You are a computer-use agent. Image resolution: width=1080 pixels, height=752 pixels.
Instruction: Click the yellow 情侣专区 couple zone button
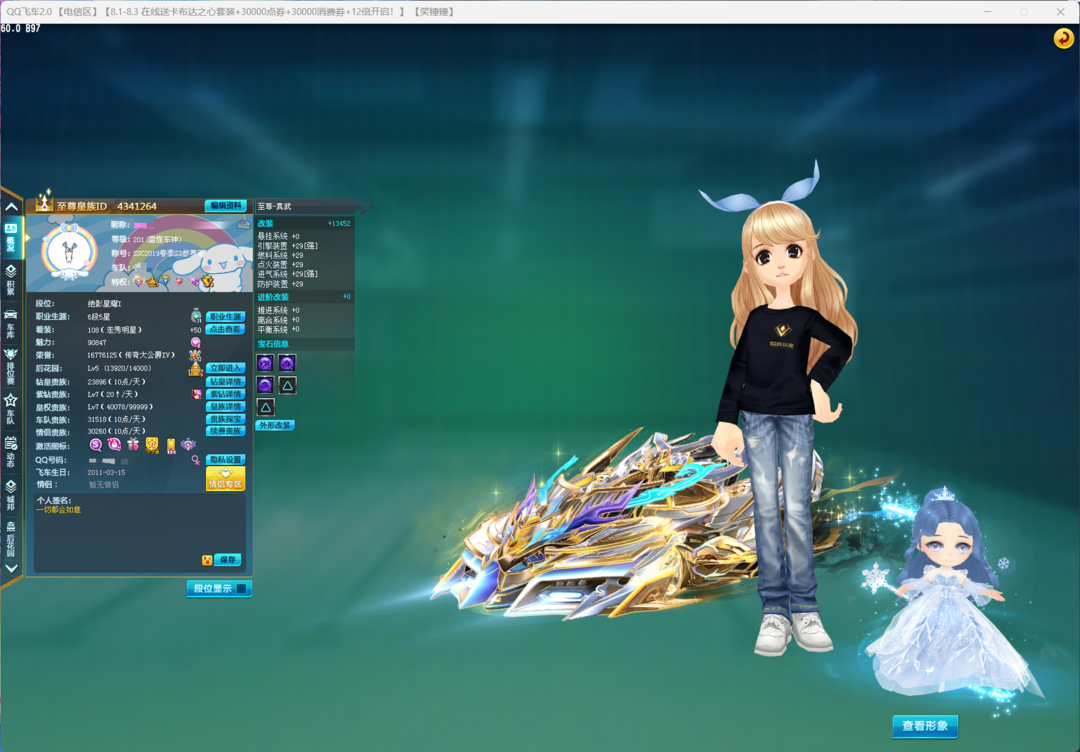(225, 479)
